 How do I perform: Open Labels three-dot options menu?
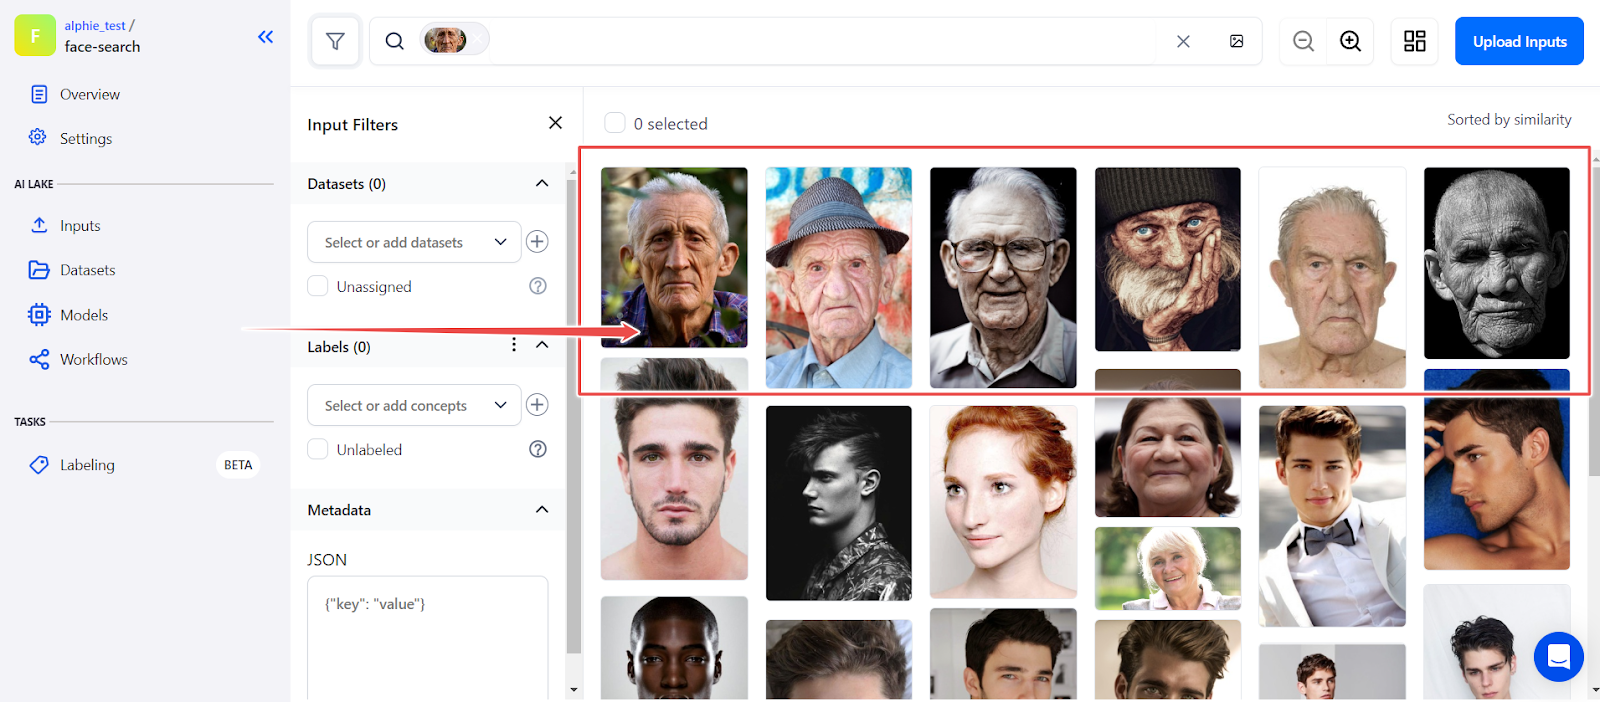point(514,345)
